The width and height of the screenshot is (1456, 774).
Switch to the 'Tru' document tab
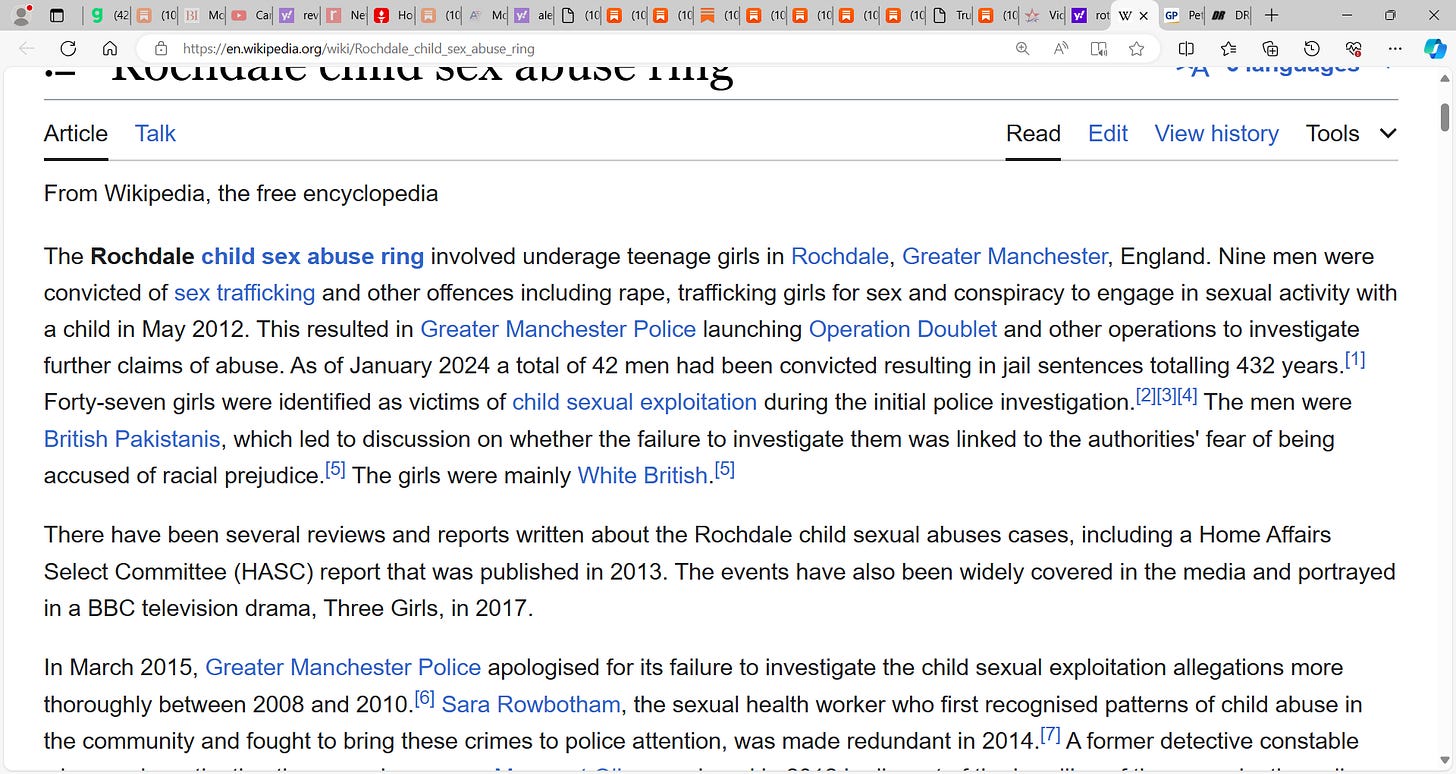[950, 15]
